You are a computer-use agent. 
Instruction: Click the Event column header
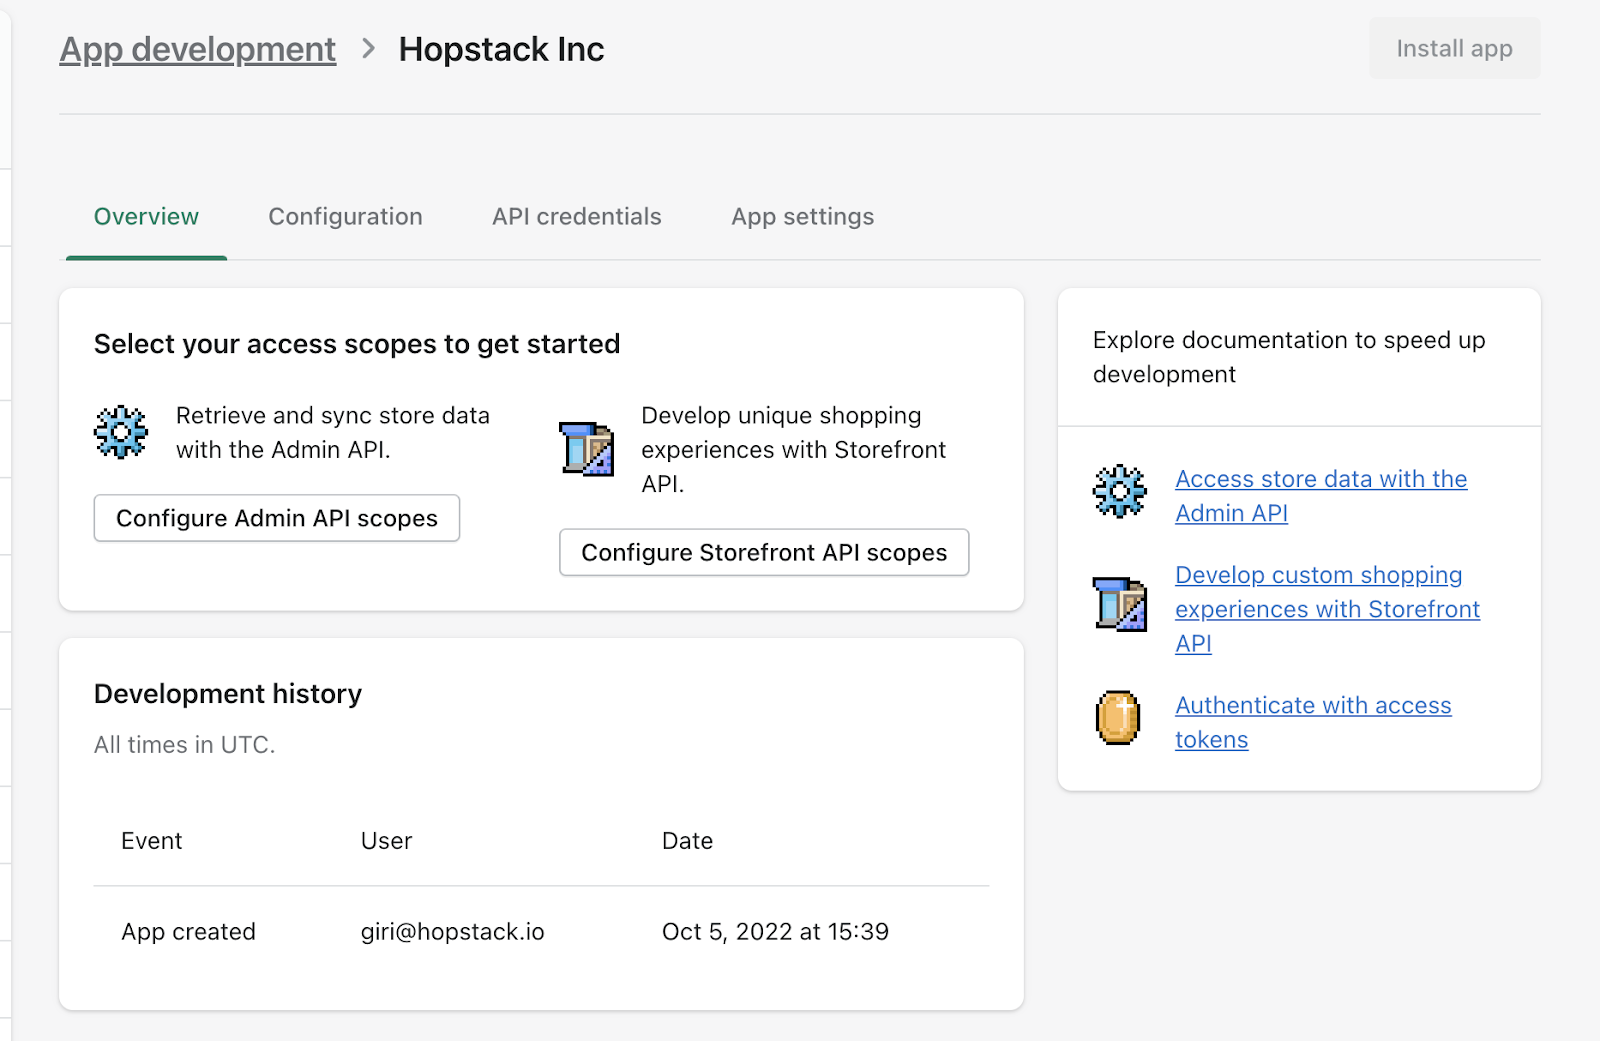tap(152, 841)
